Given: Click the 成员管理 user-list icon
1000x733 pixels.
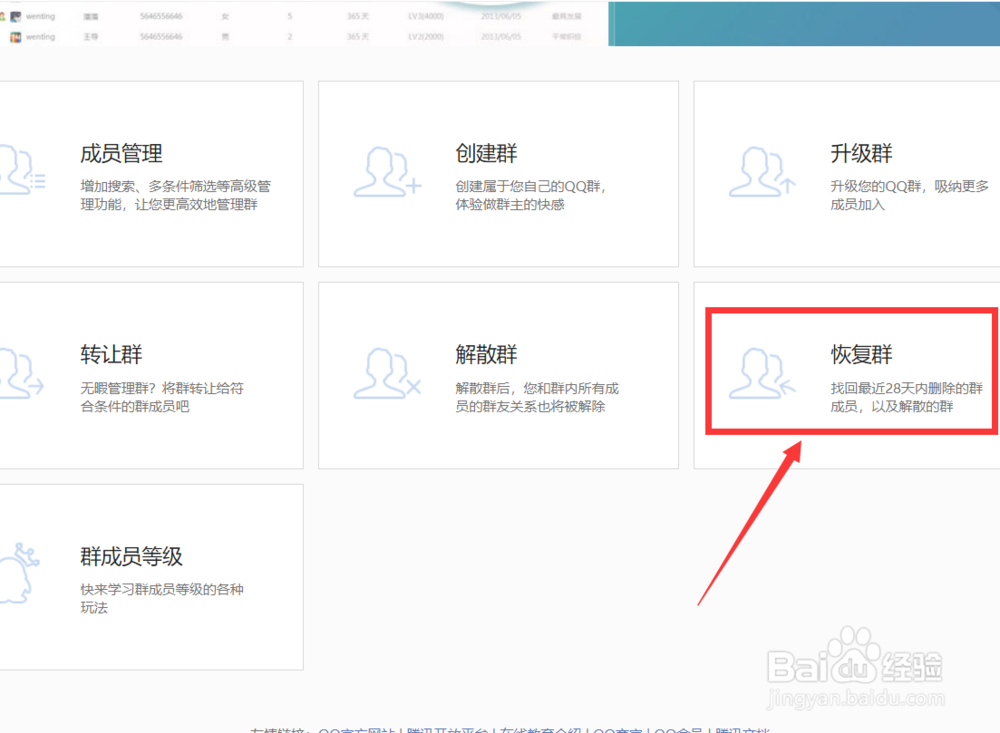Looking at the screenshot, I should click(x=22, y=170).
